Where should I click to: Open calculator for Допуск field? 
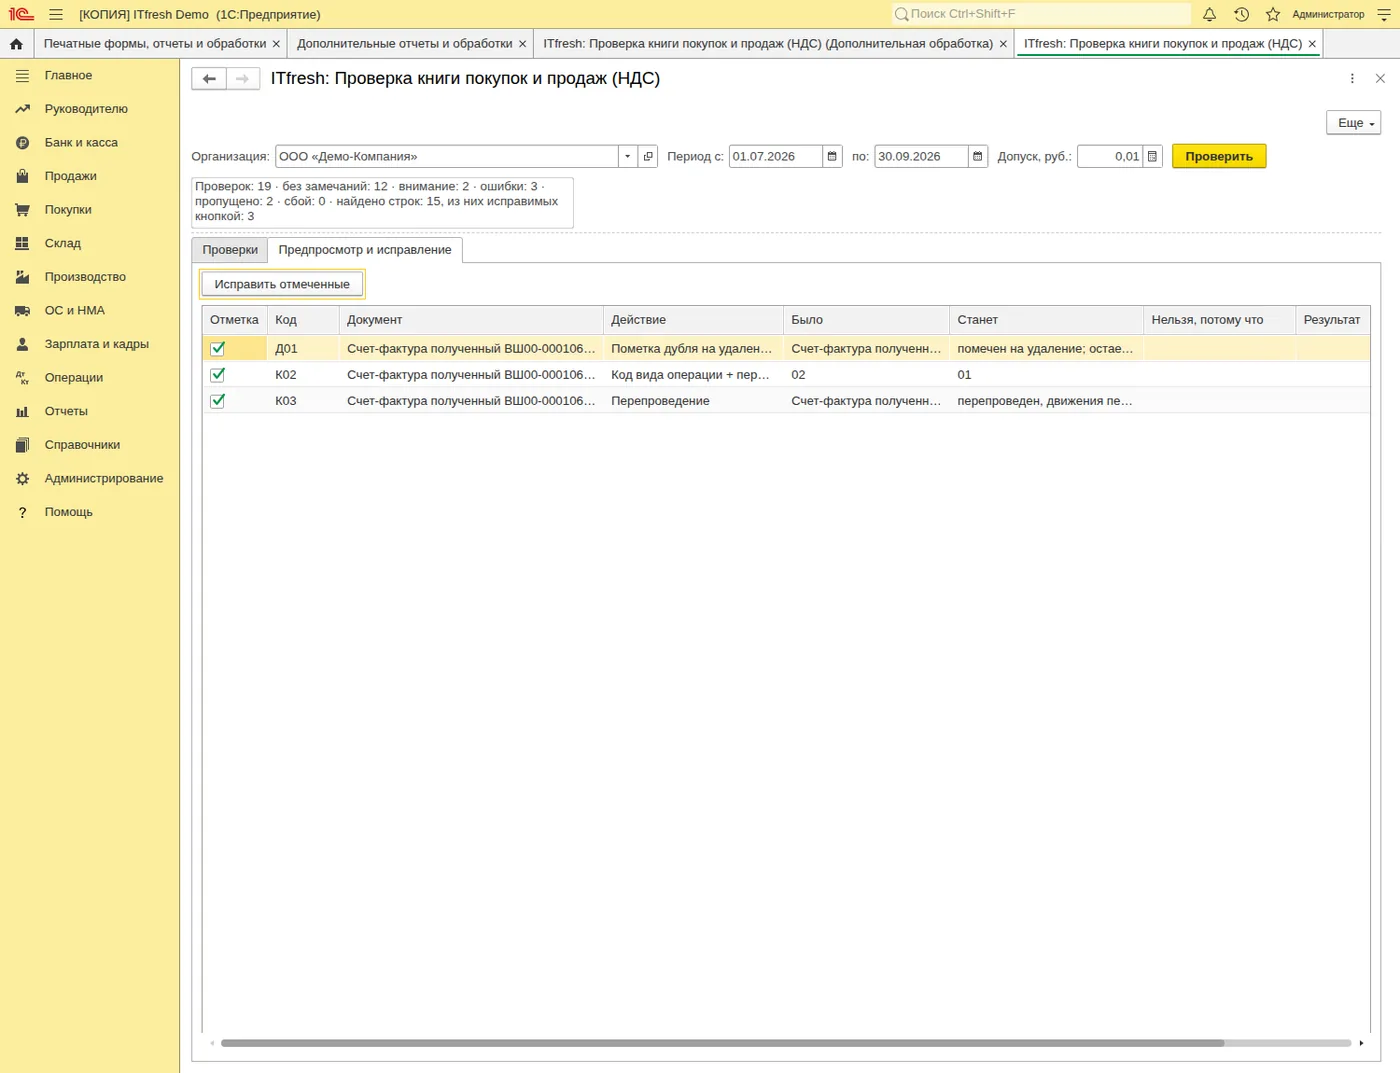(x=1152, y=156)
